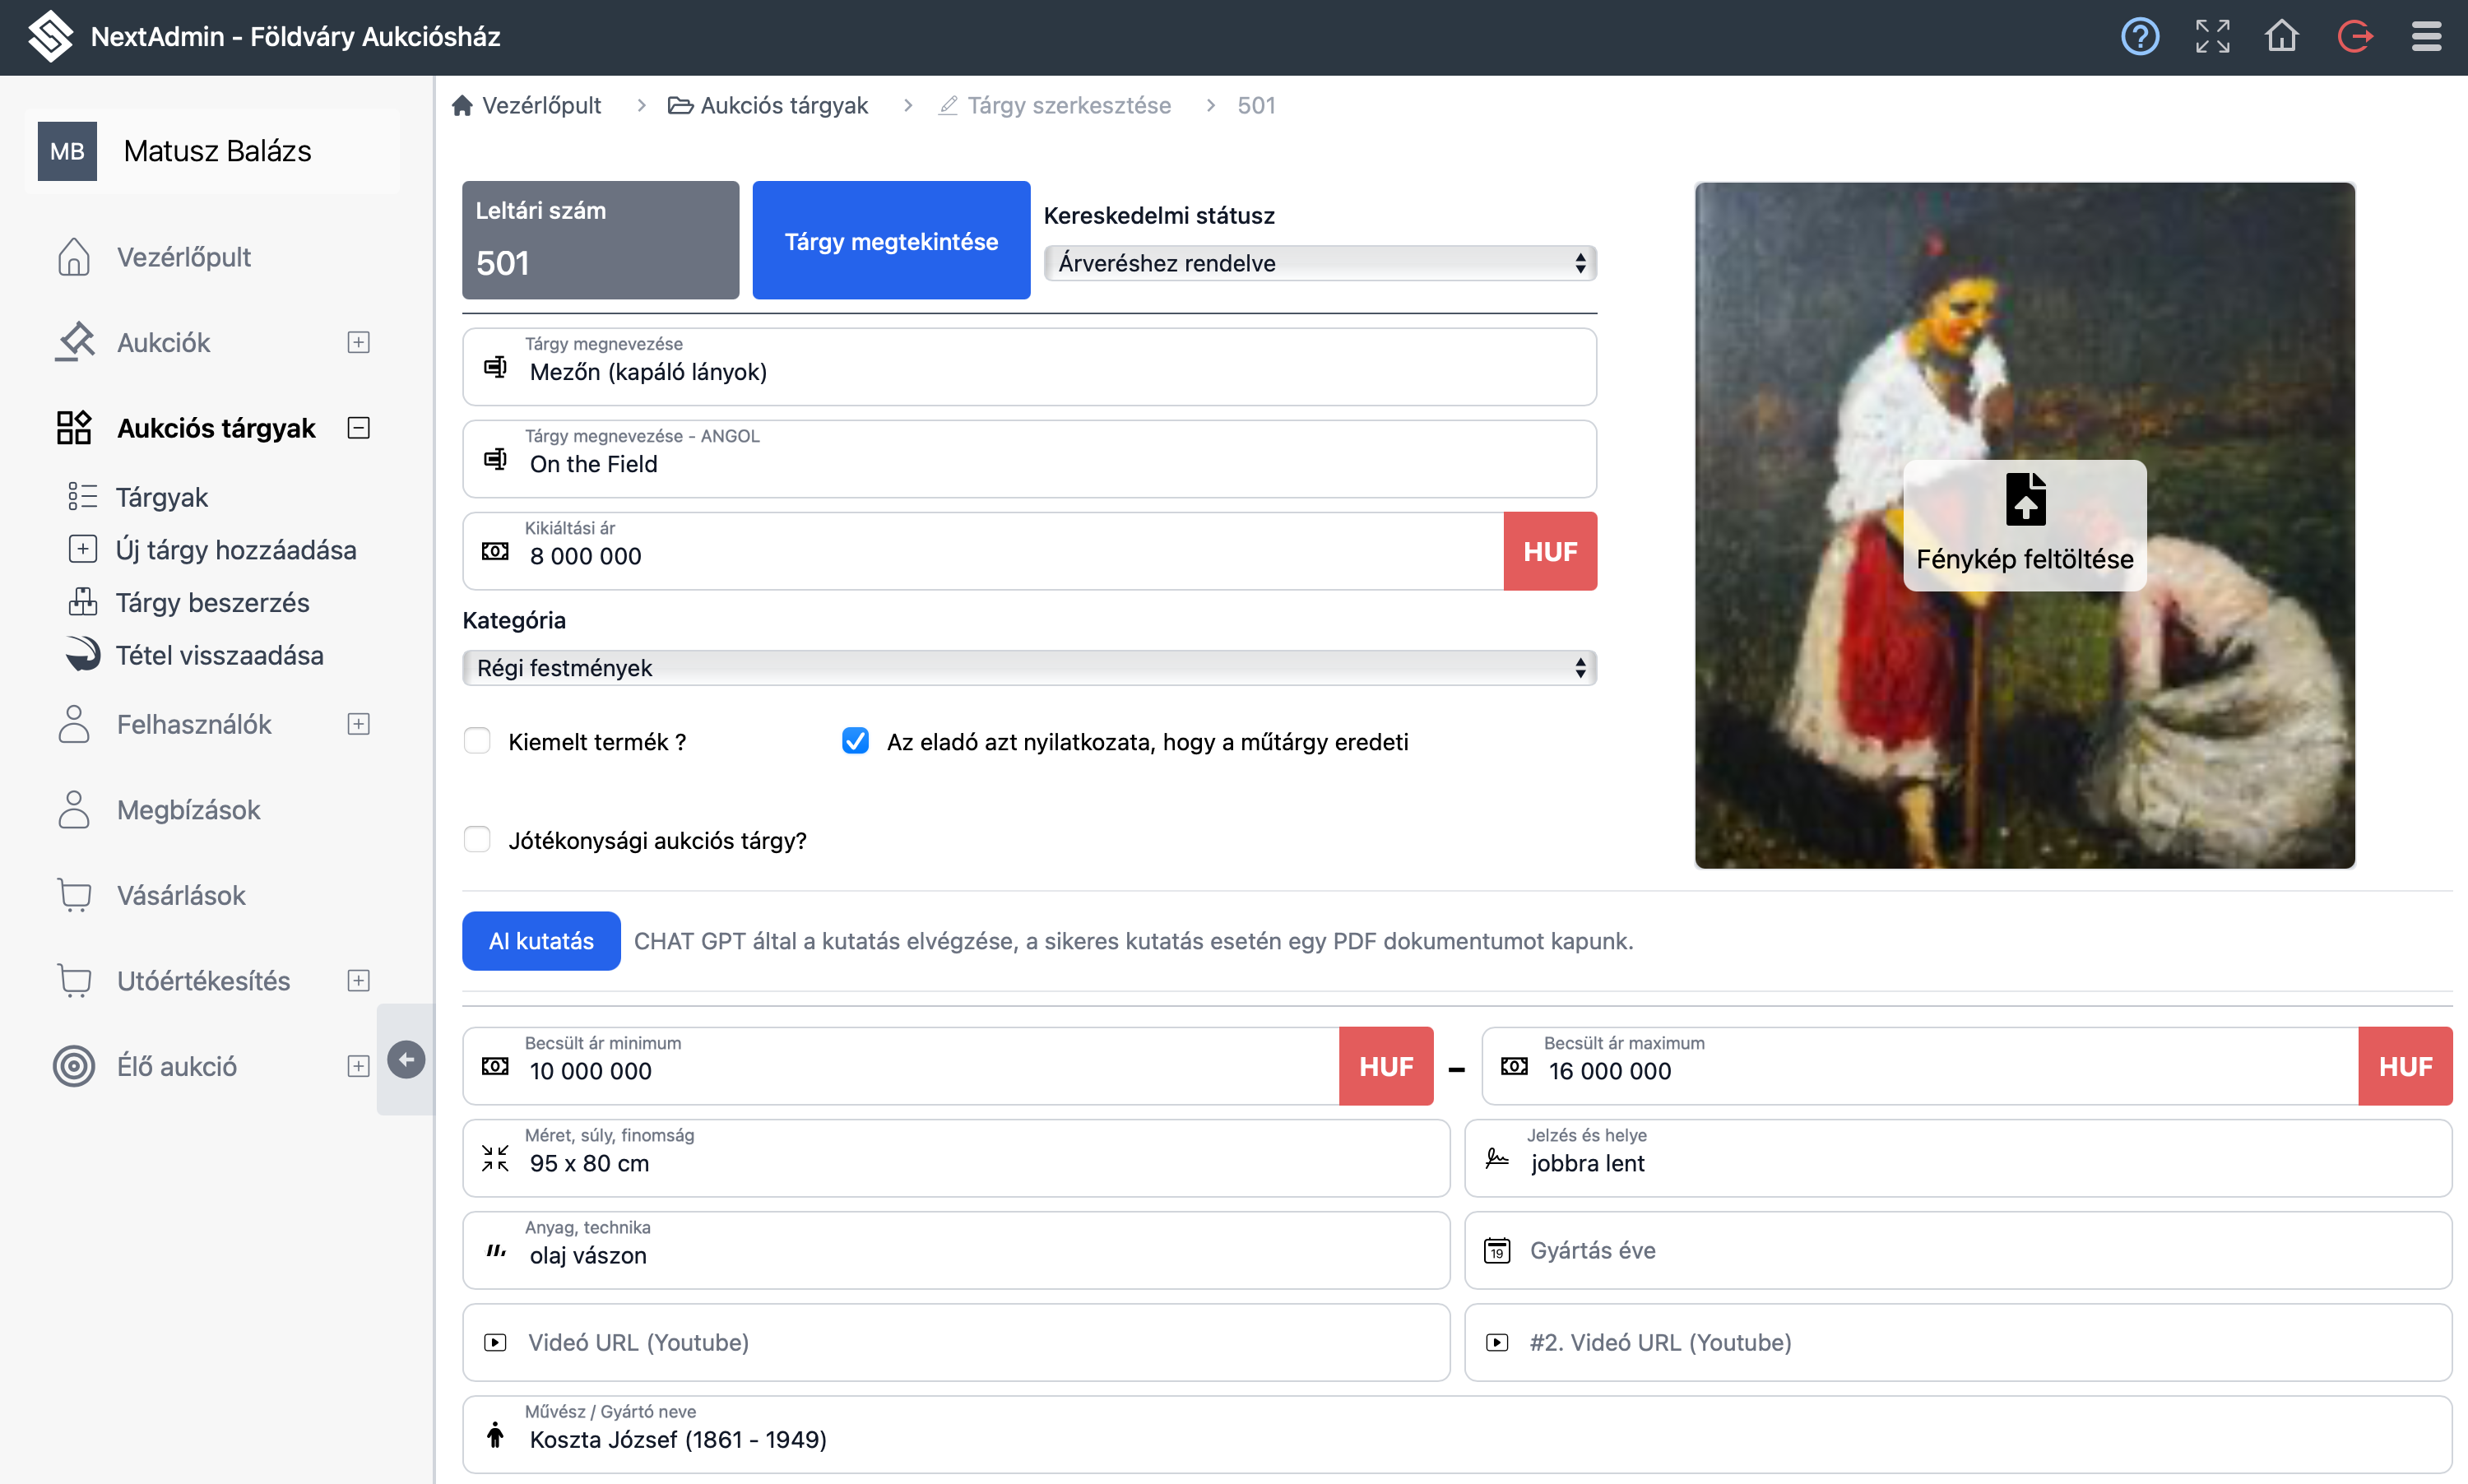This screenshot has width=2468, height=1484.
Task: Start the AI kutatás button
Action: (541, 940)
